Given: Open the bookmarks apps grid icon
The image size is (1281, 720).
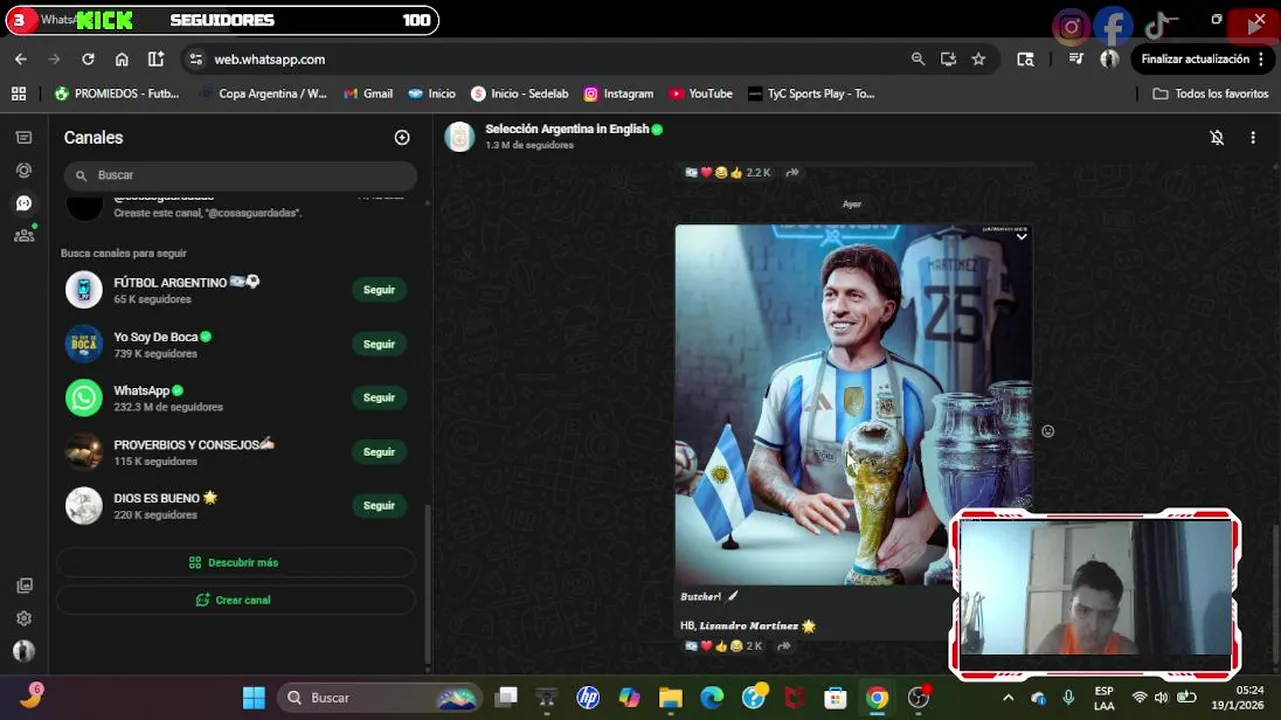Looking at the screenshot, I should [x=18, y=93].
